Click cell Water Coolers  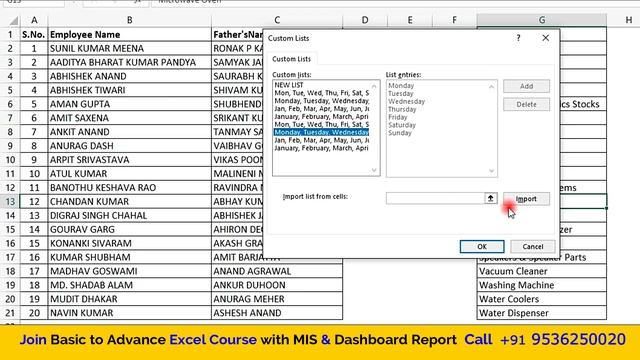[x=542, y=299]
